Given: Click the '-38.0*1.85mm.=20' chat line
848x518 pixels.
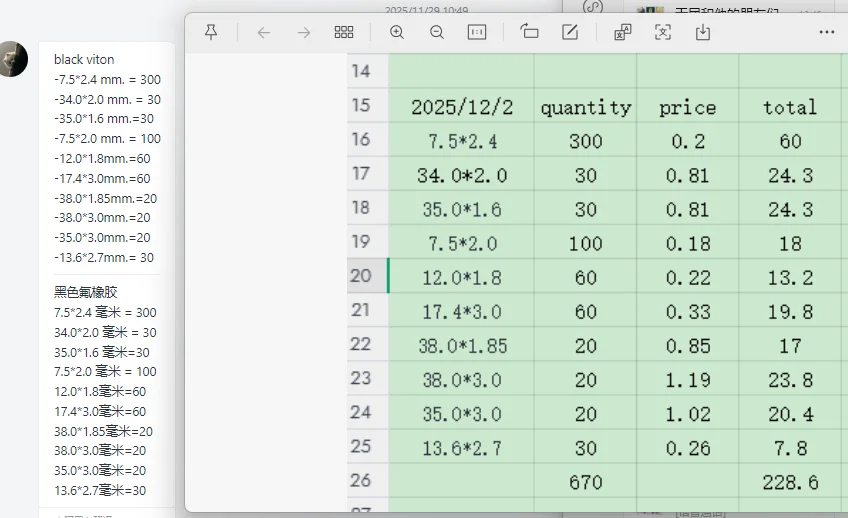Looking at the screenshot, I should coord(105,198).
